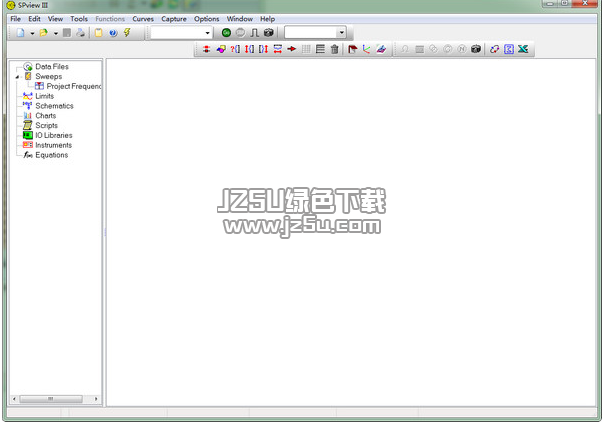Screen dimensions: 604x423
Task: Select Schematics in the project tree
Action: coord(54,106)
